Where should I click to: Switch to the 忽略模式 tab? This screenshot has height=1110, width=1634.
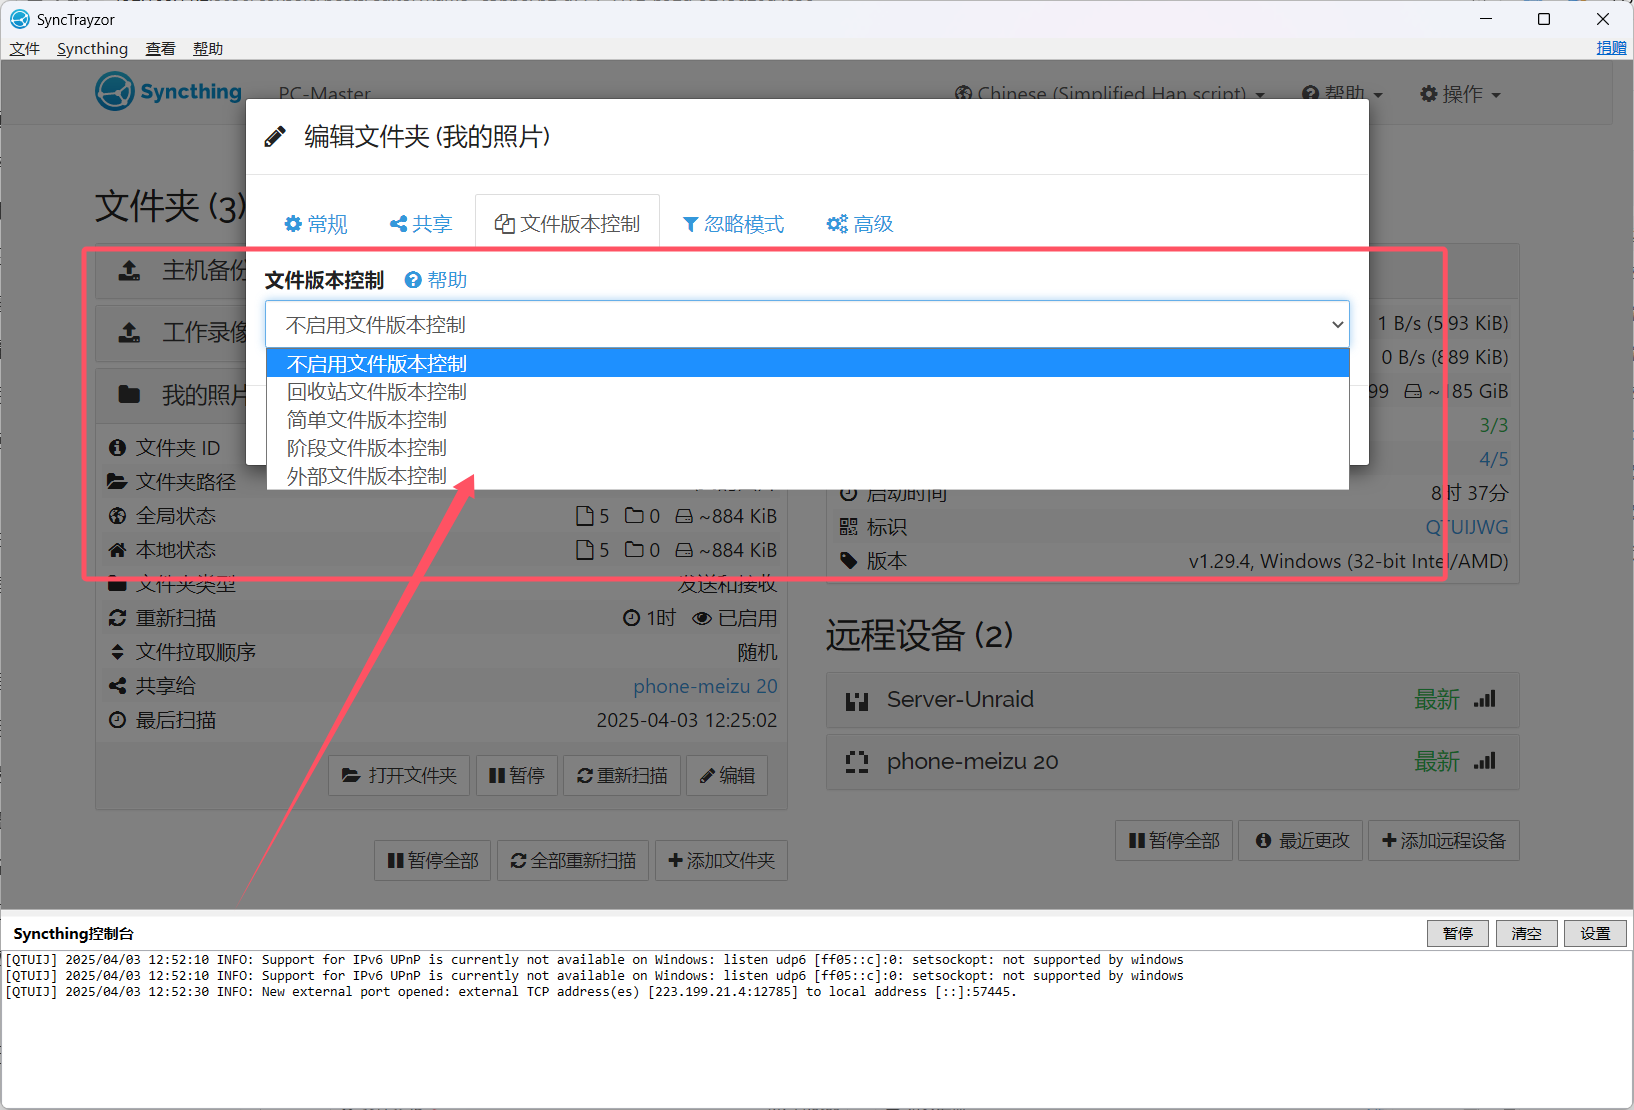733,224
